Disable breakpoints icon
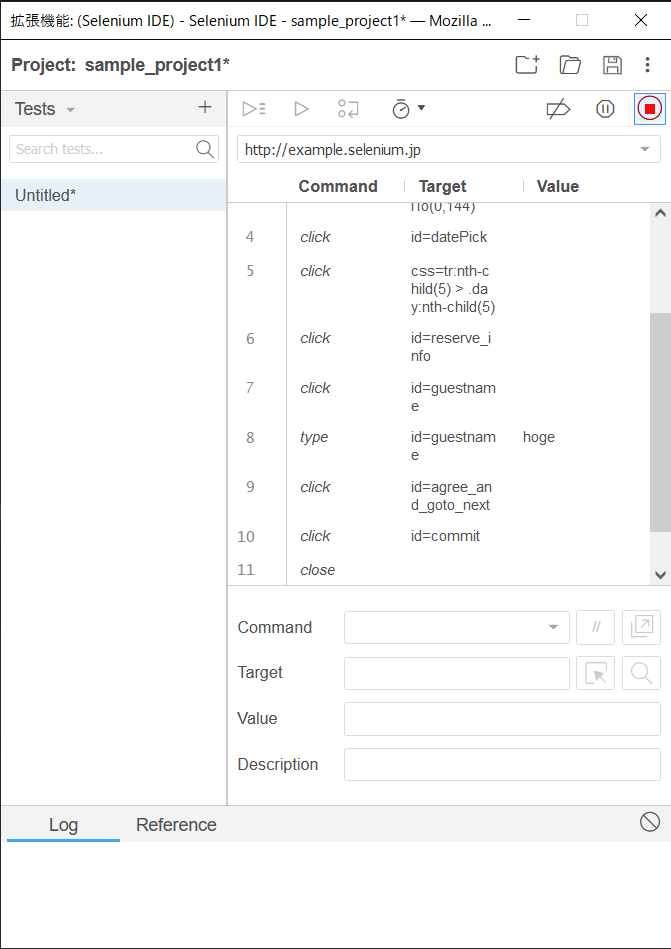 tap(558, 109)
